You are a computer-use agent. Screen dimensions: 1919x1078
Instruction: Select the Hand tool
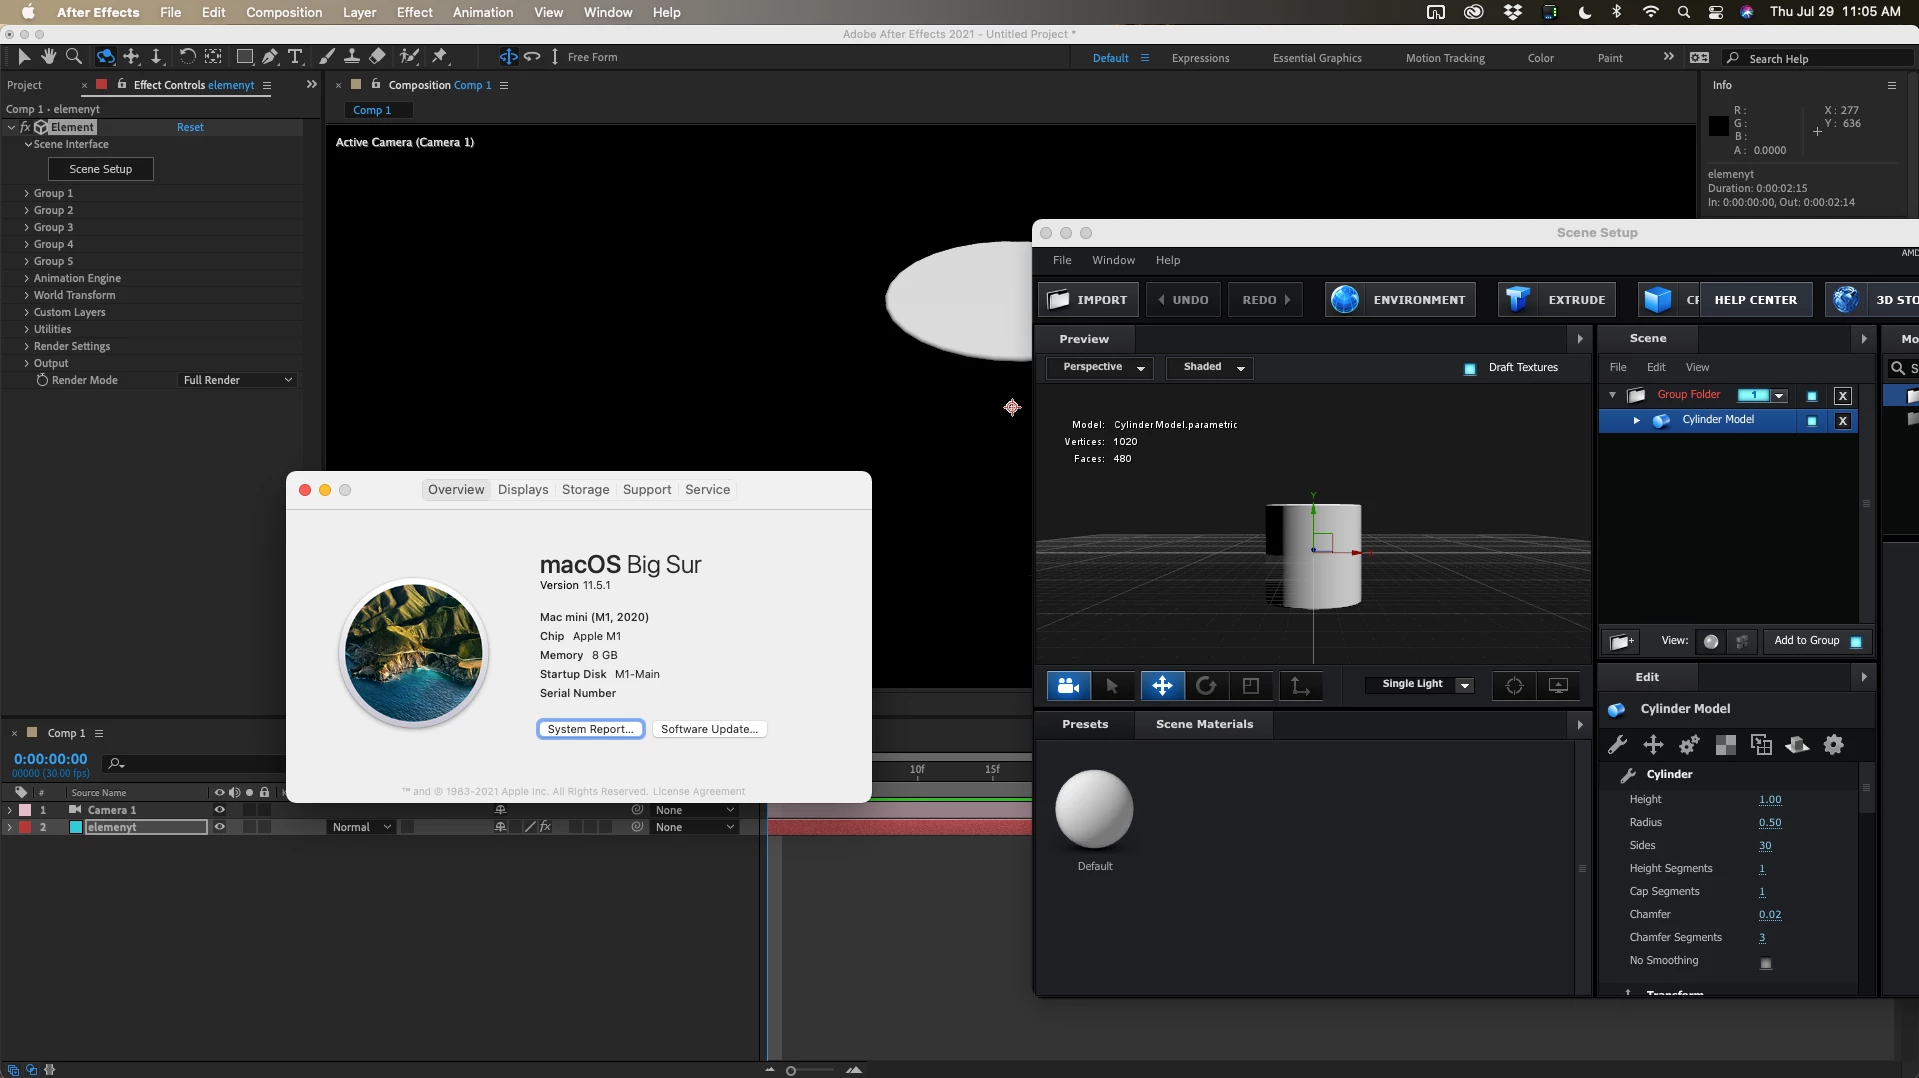point(48,57)
